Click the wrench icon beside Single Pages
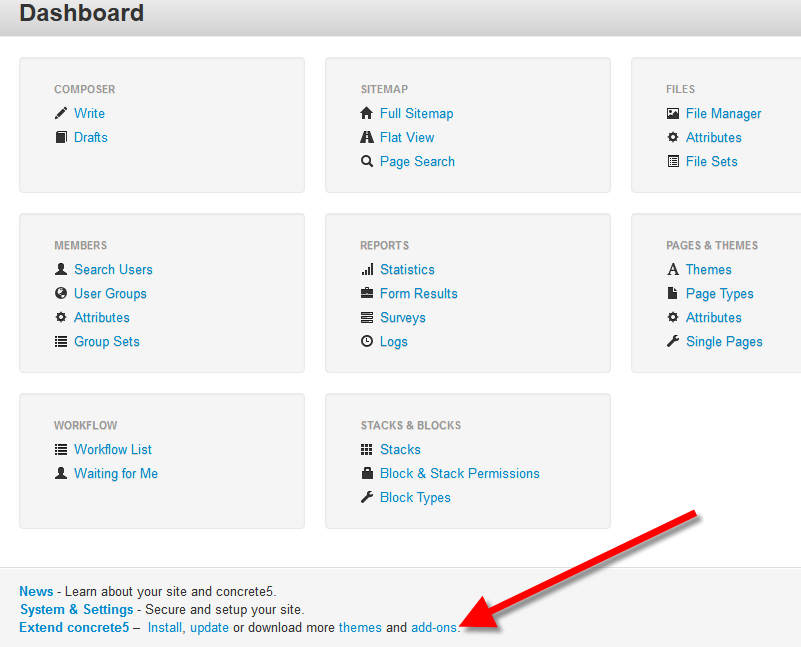Viewport: 801px width, 647px height. click(x=673, y=342)
